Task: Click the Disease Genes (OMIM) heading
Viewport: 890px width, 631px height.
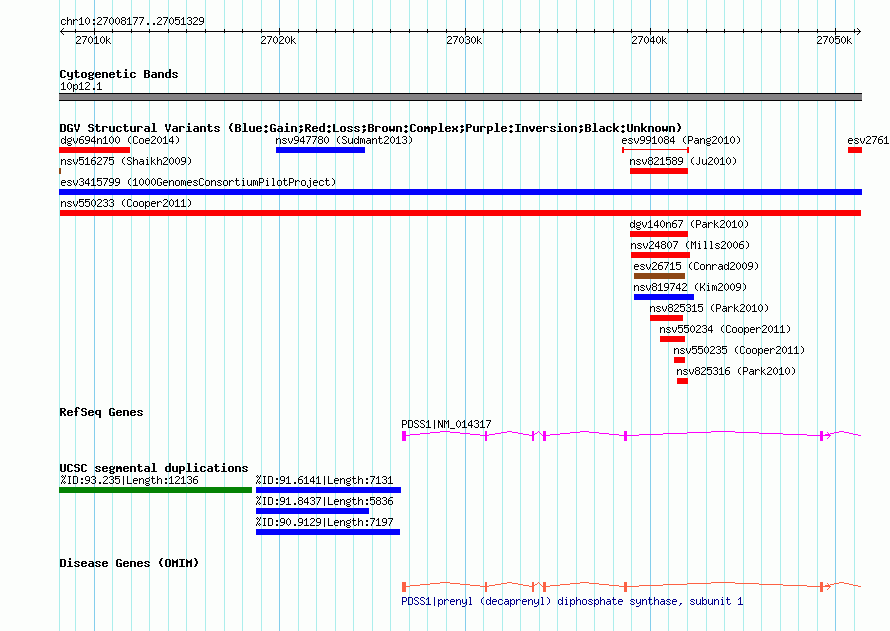Action: [129, 563]
